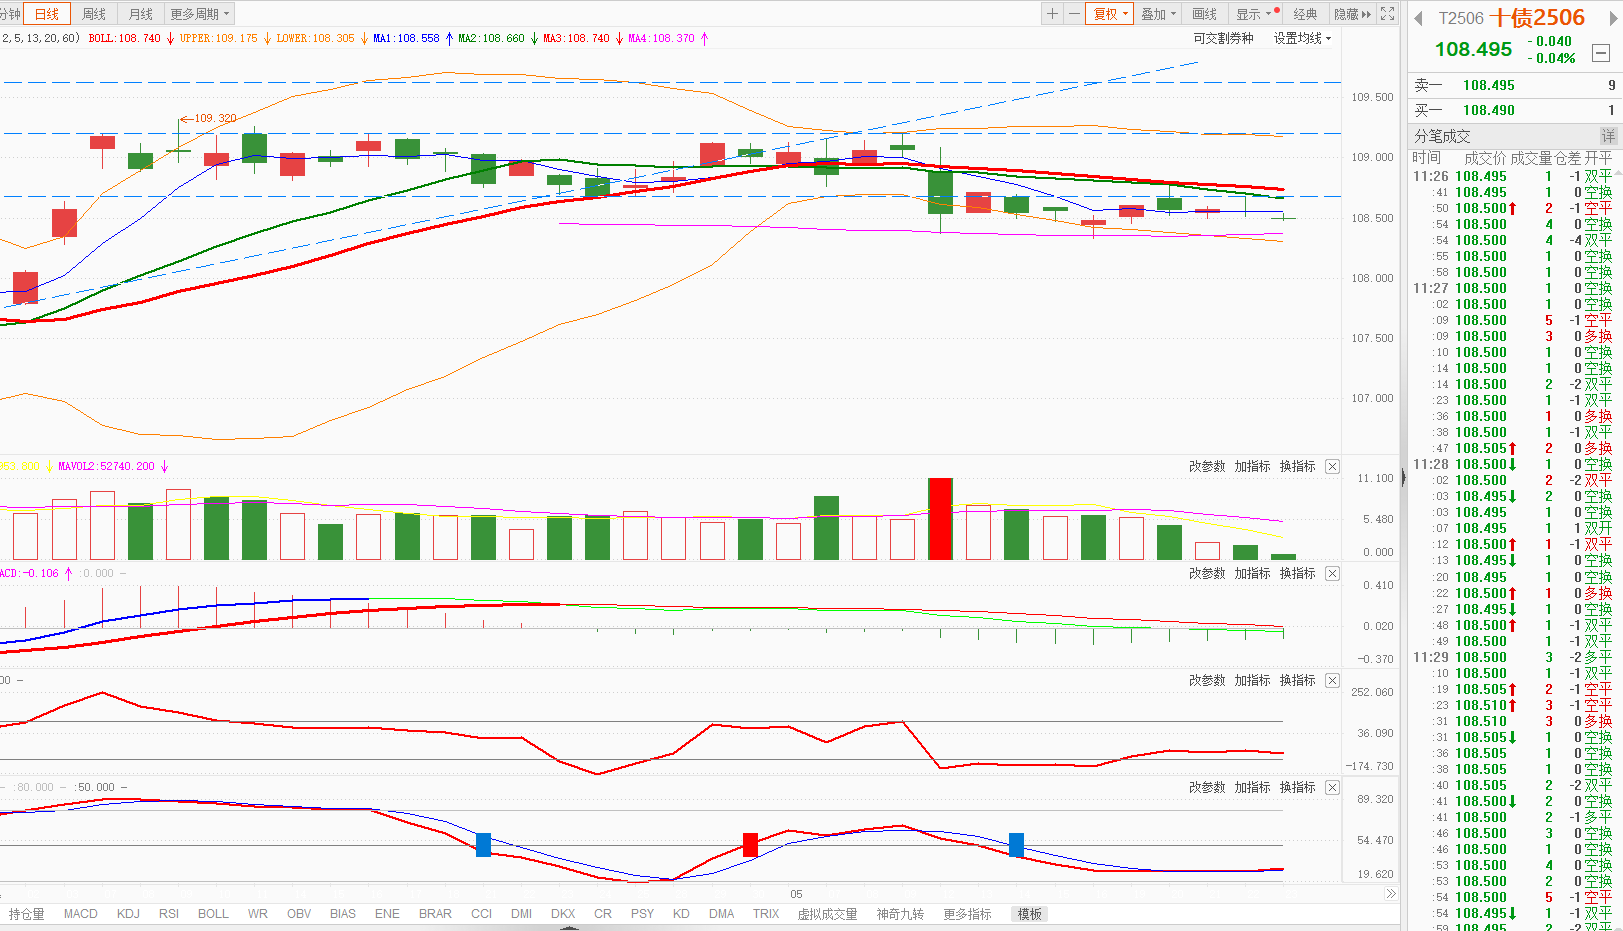The height and width of the screenshot is (931, 1623).
Task: Click red KDJ signal marker
Action: (750, 844)
